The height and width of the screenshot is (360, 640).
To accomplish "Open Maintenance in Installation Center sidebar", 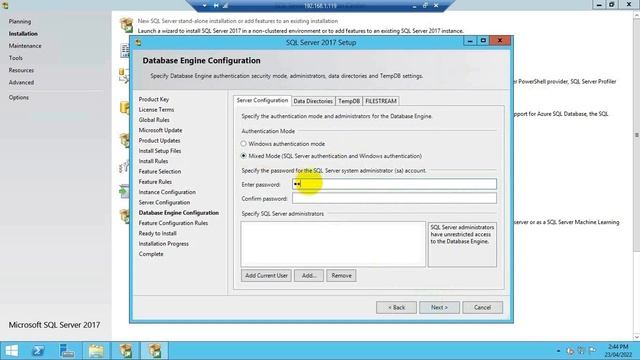I will click(25, 46).
